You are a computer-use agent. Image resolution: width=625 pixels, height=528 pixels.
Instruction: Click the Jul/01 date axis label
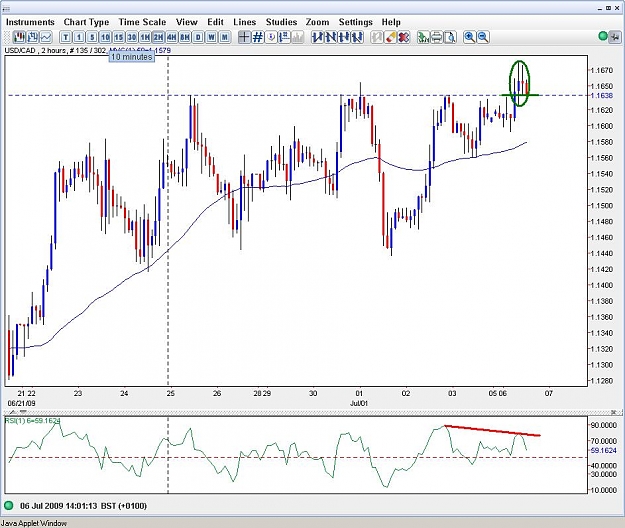point(359,403)
